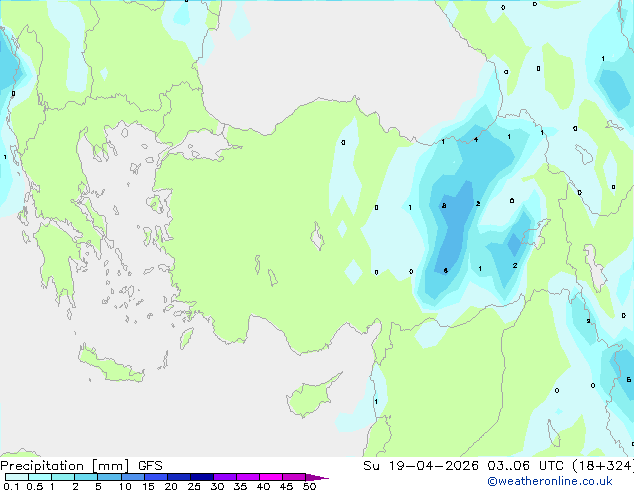Click the "4" precipitation value on the map
This screenshot has width=634, height=490.
click(x=476, y=139)
